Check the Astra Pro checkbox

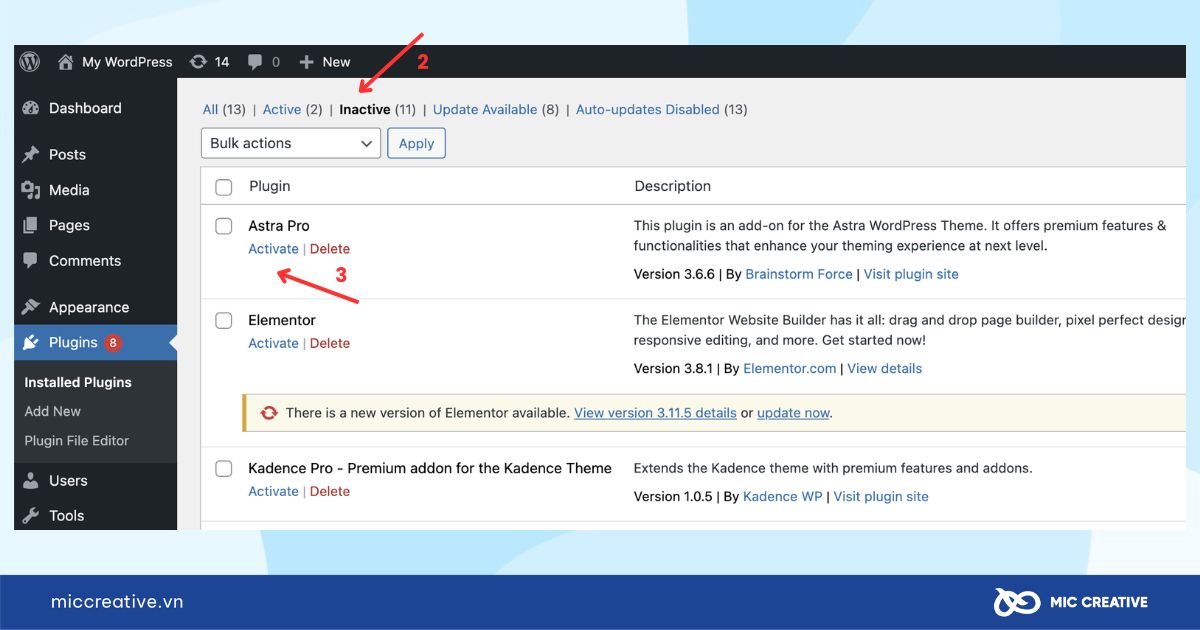click(224, 227)
